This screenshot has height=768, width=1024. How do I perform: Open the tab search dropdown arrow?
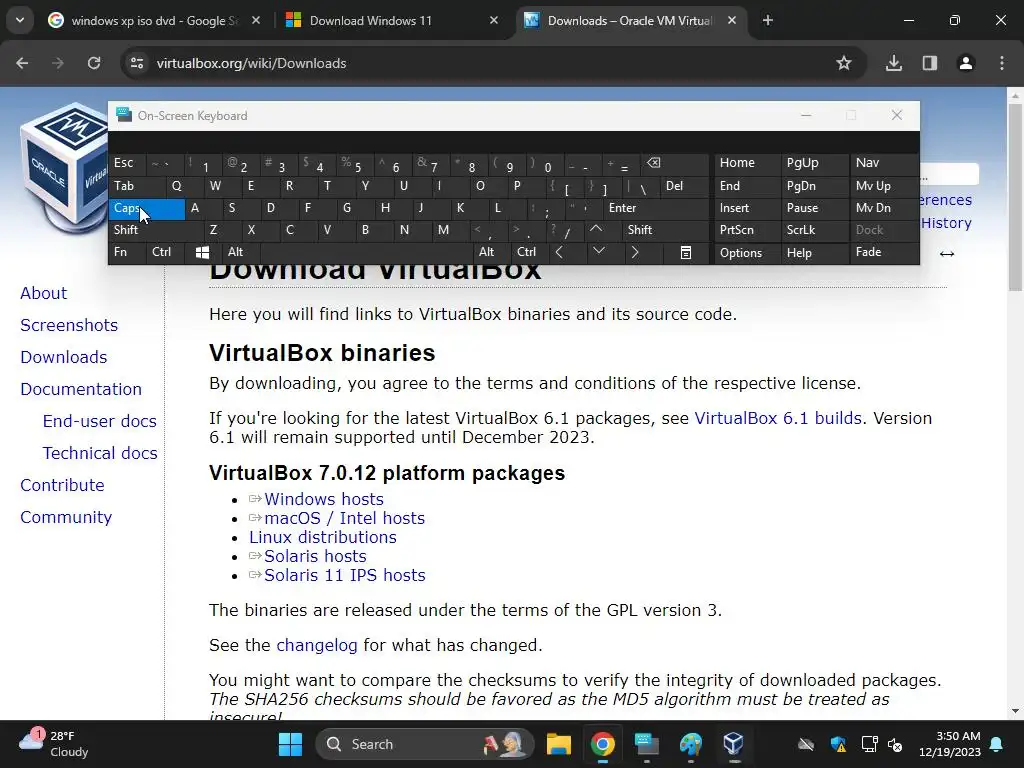point(20,20)
